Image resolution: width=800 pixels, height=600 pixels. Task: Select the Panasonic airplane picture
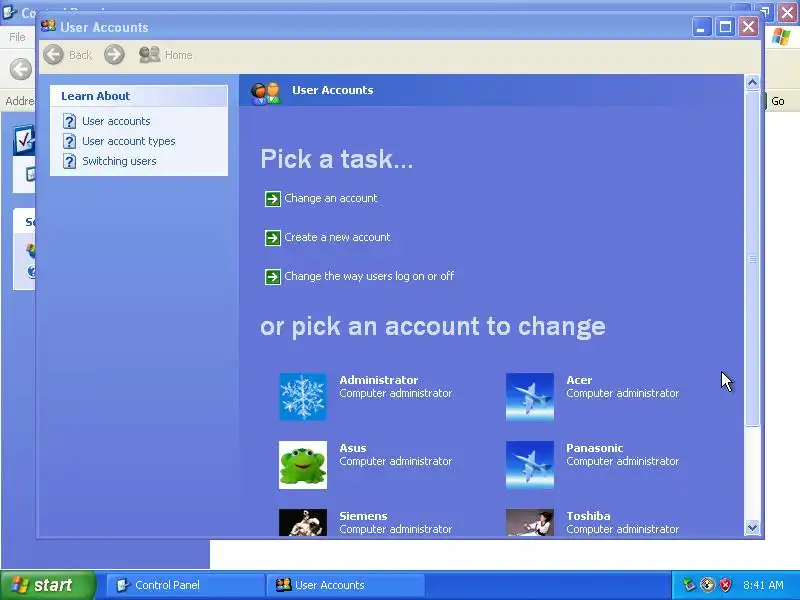[530, 465]
